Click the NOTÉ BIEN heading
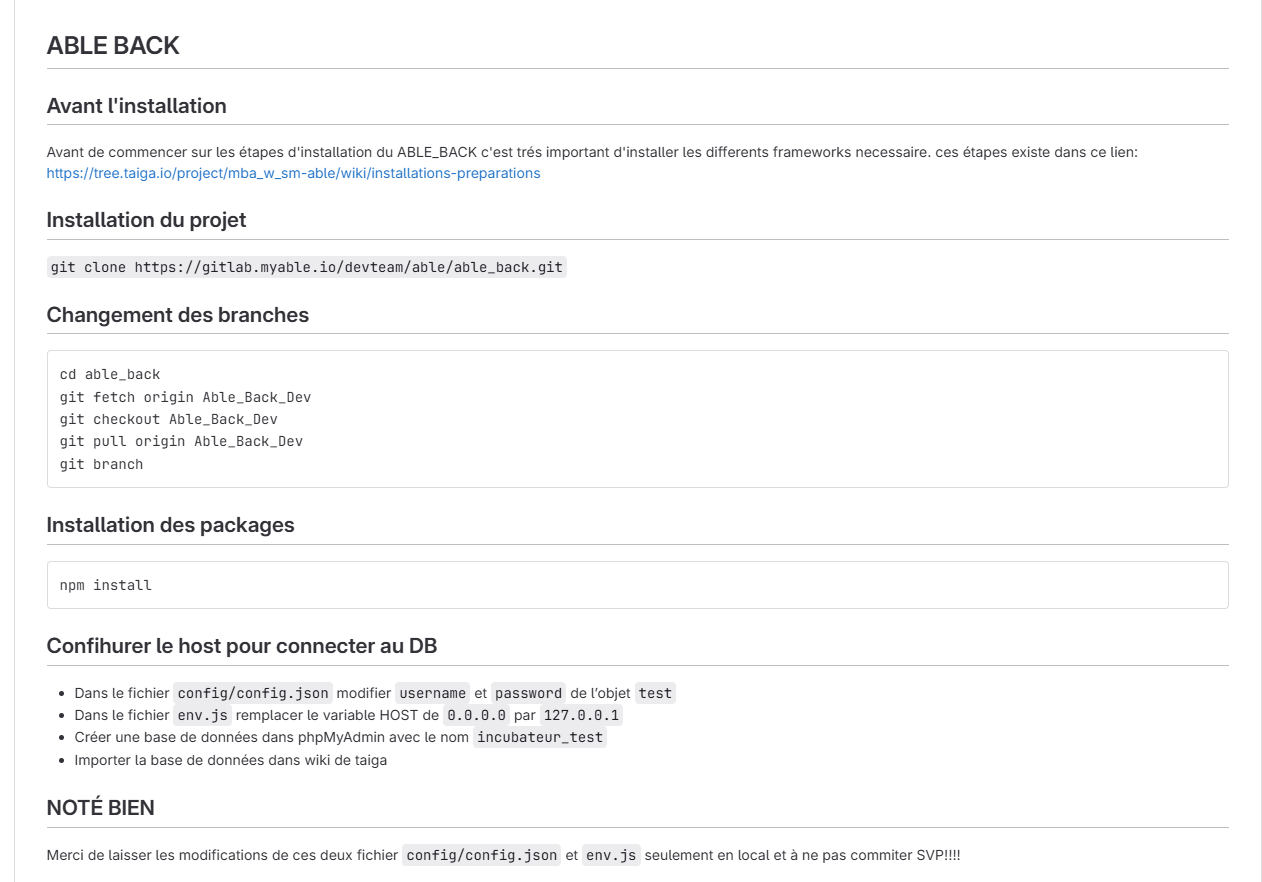1262x882 pixels. coord(100,809)
